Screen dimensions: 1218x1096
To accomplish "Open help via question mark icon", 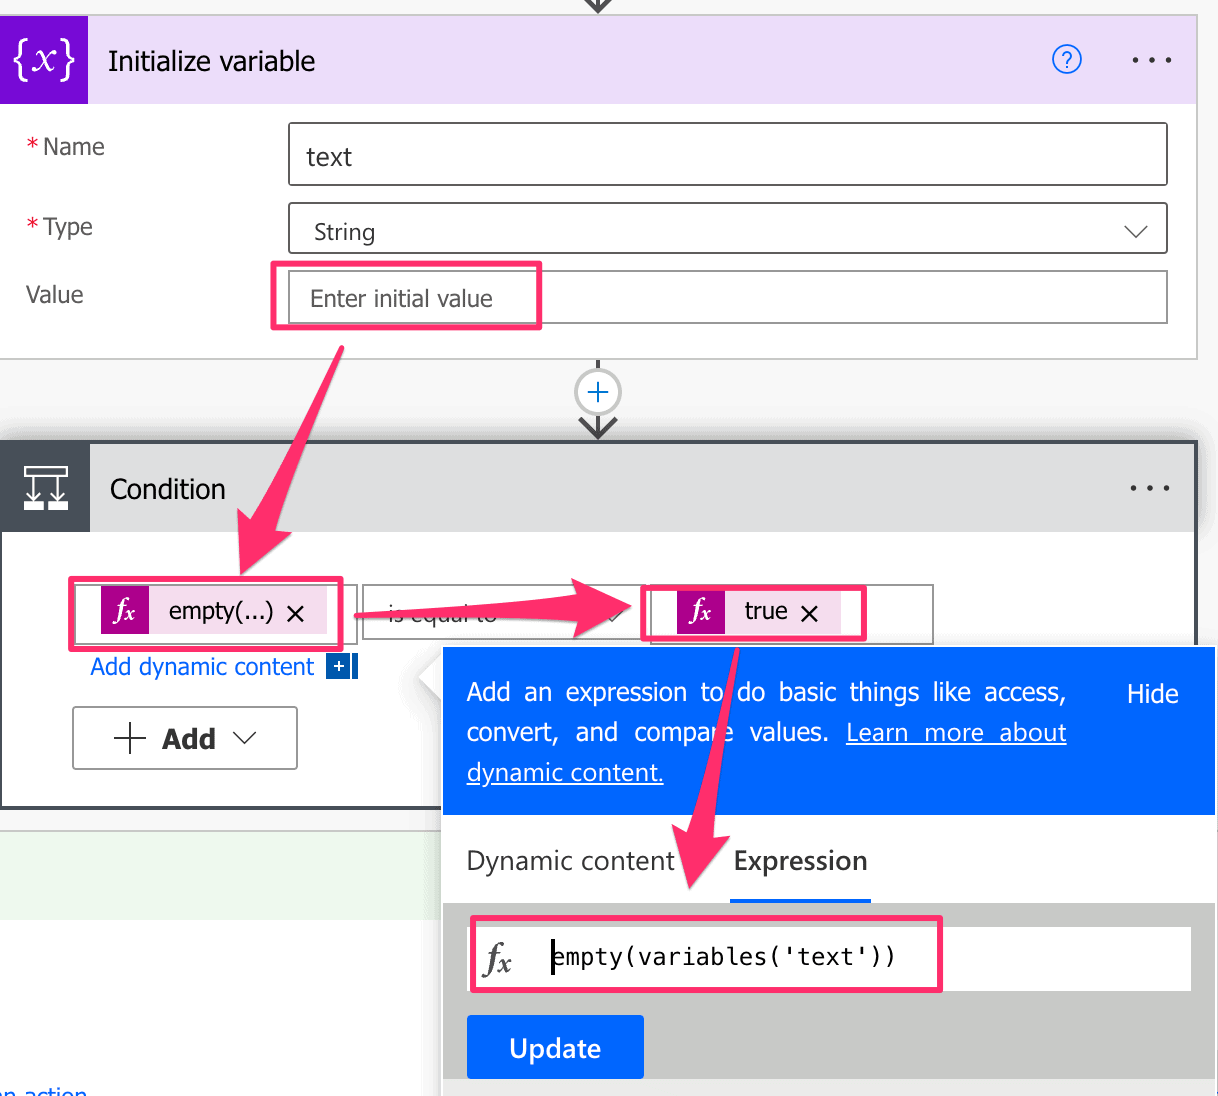I will click(1067, 60).
